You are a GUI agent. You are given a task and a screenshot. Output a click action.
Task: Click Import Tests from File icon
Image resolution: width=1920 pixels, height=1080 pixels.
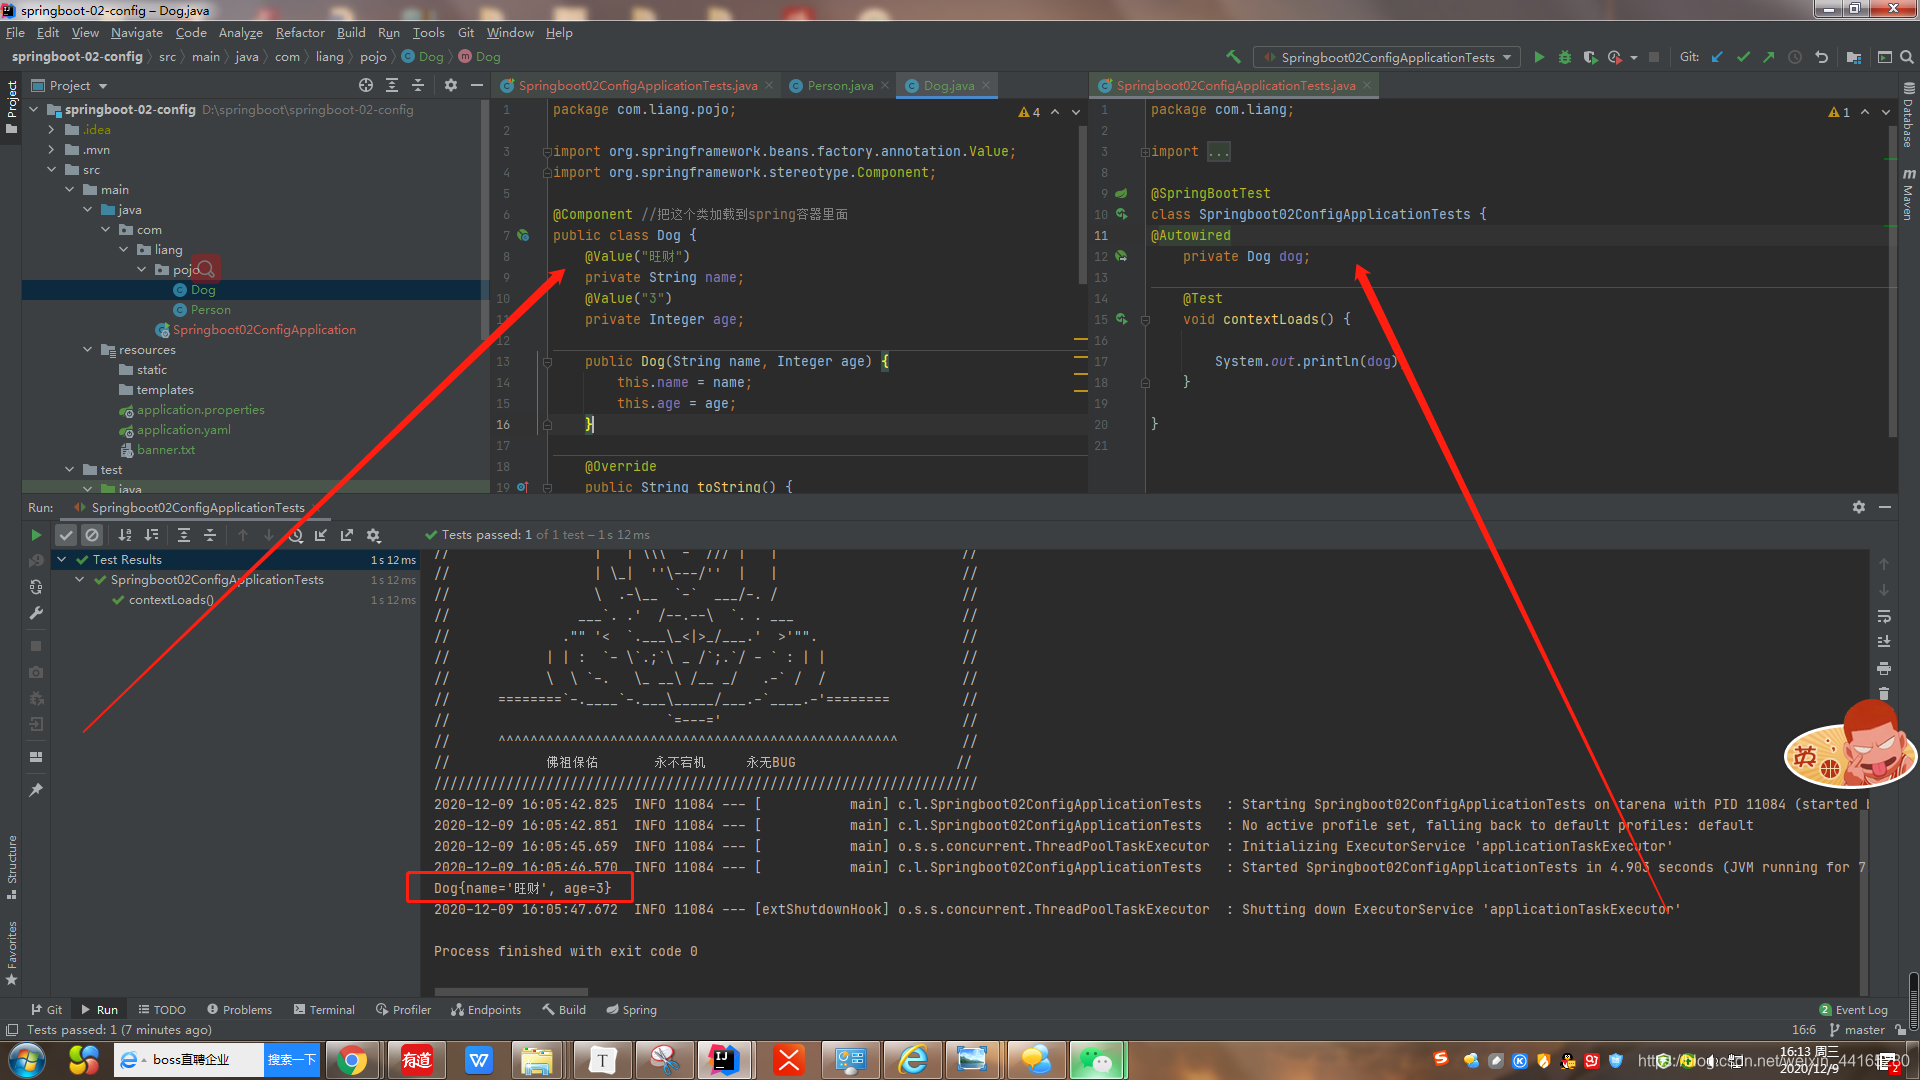tap(321, 535)
